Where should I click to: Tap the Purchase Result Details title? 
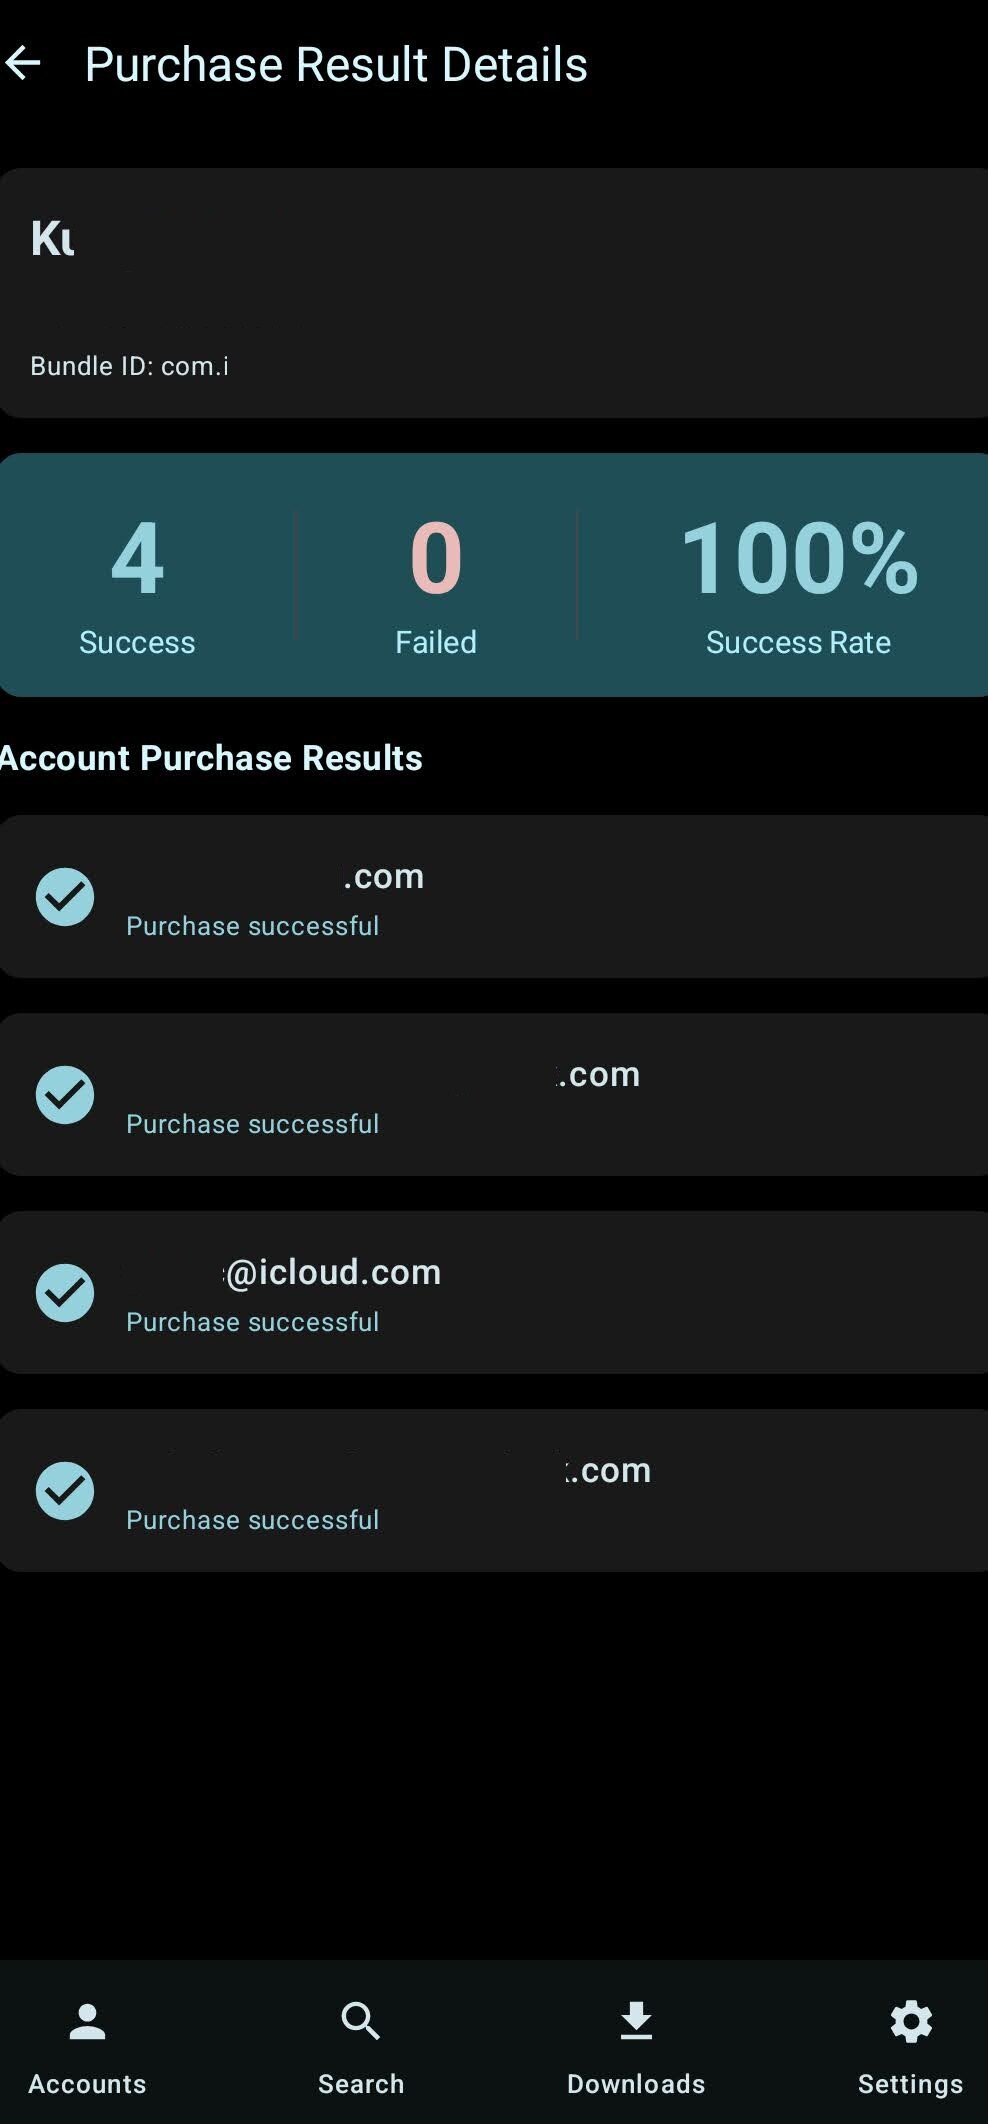[336, 64]
